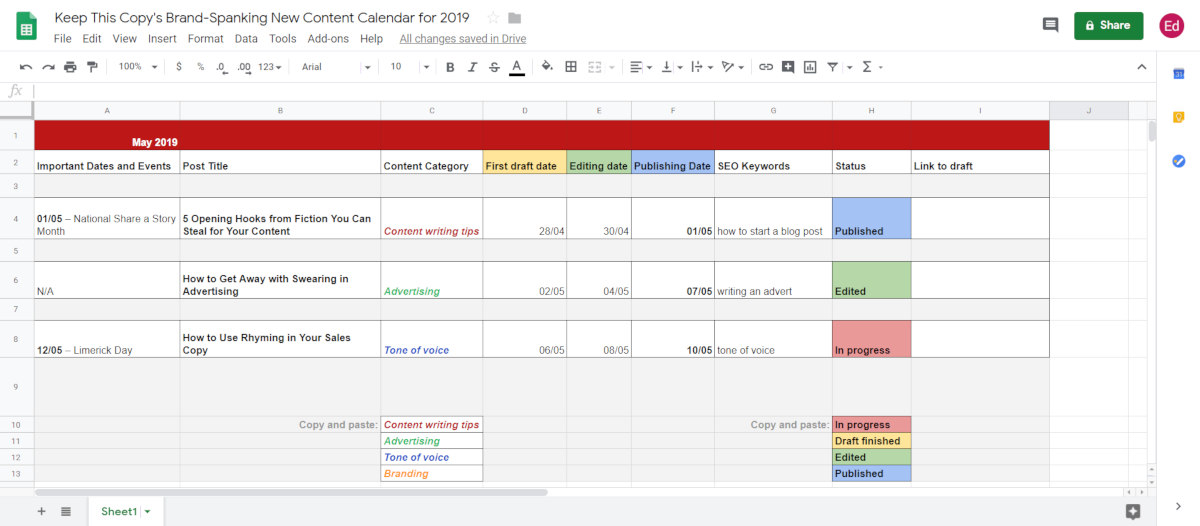Star this document
The height and width of the screenshot is (526, 1200).
pos(493,18)
